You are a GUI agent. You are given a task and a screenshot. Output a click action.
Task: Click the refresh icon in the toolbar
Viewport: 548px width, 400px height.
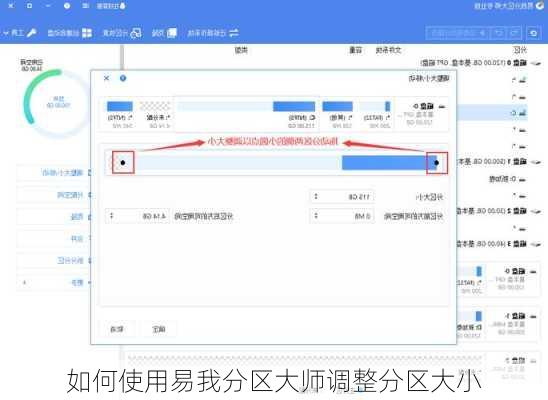coord(534,33)
